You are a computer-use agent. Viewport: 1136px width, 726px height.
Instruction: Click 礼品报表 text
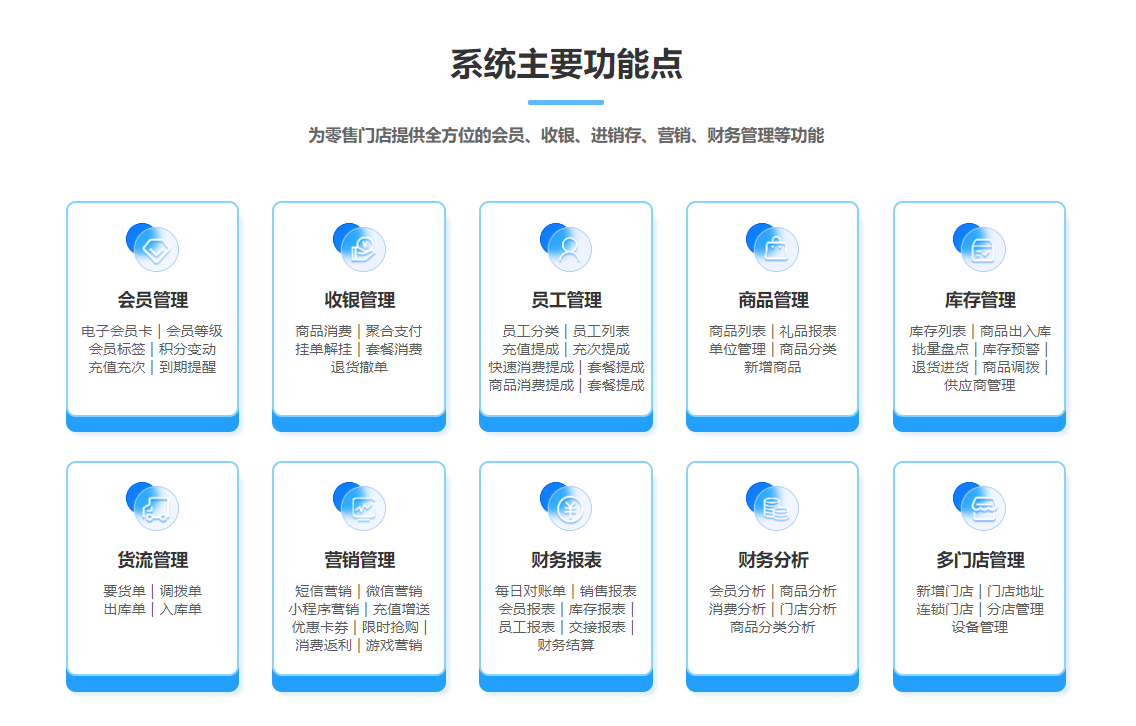[808, 331]
